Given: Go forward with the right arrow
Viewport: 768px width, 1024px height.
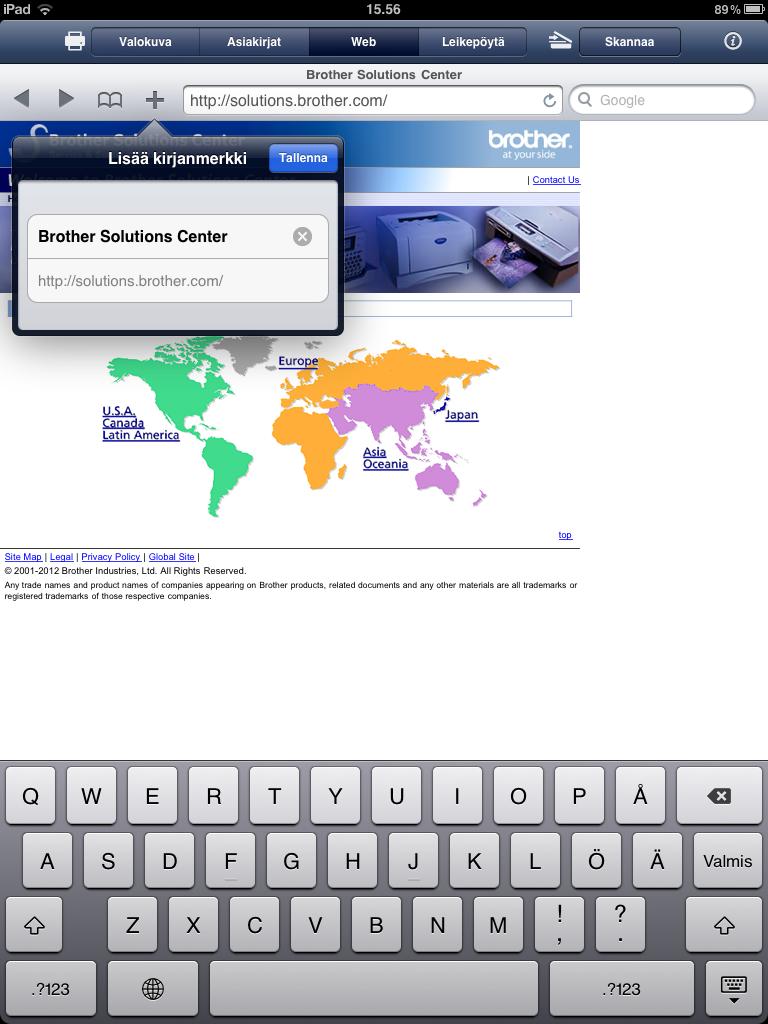Looking at the screenshot, I should click(66, 99).
